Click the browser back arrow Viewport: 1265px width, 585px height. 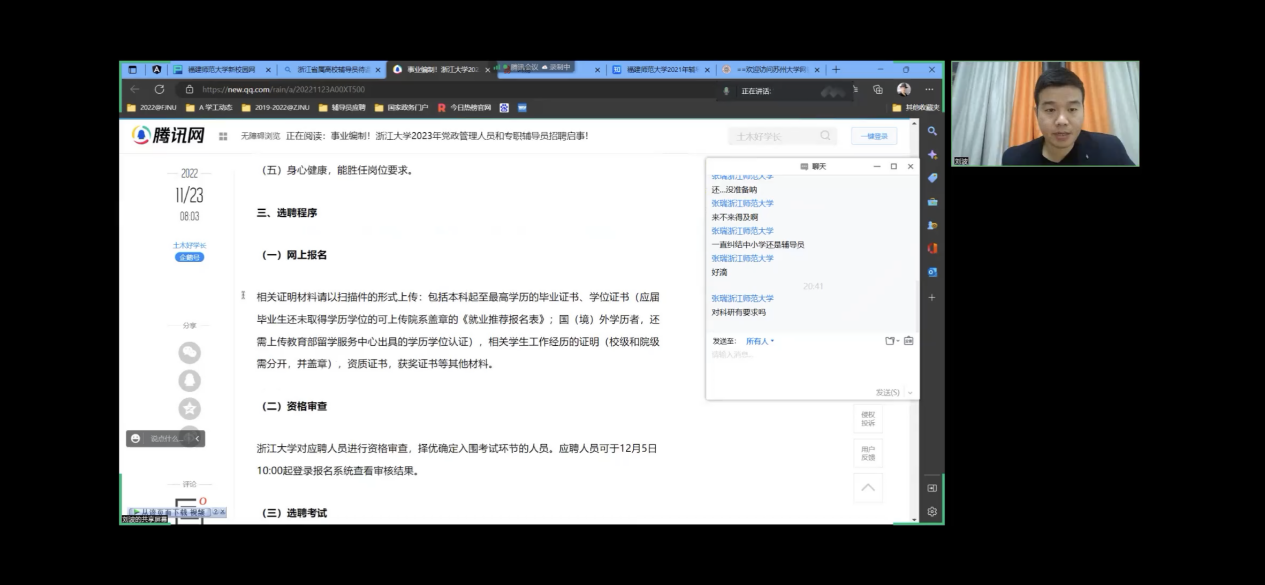pos(133,89)
